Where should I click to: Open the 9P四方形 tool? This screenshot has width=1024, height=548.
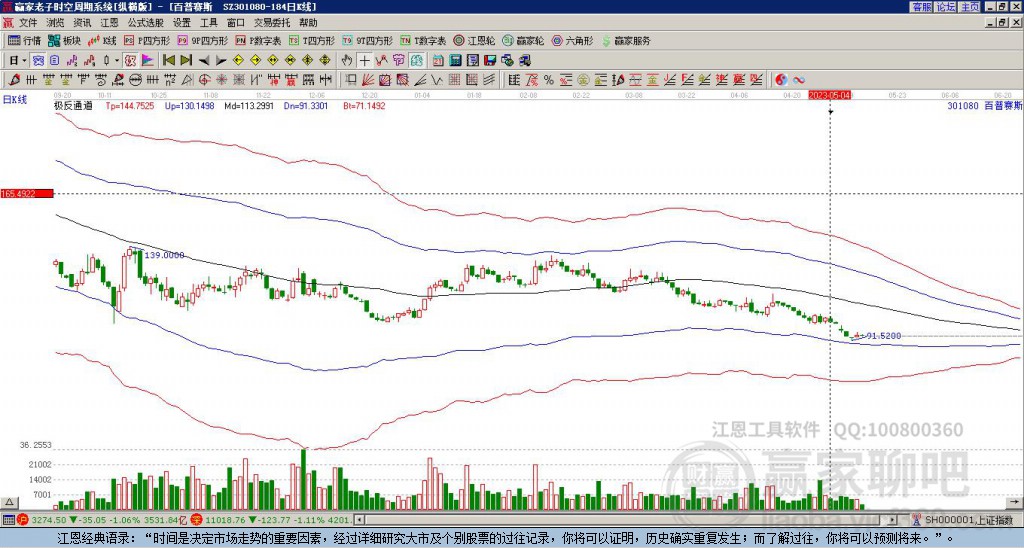pos(202,40)
